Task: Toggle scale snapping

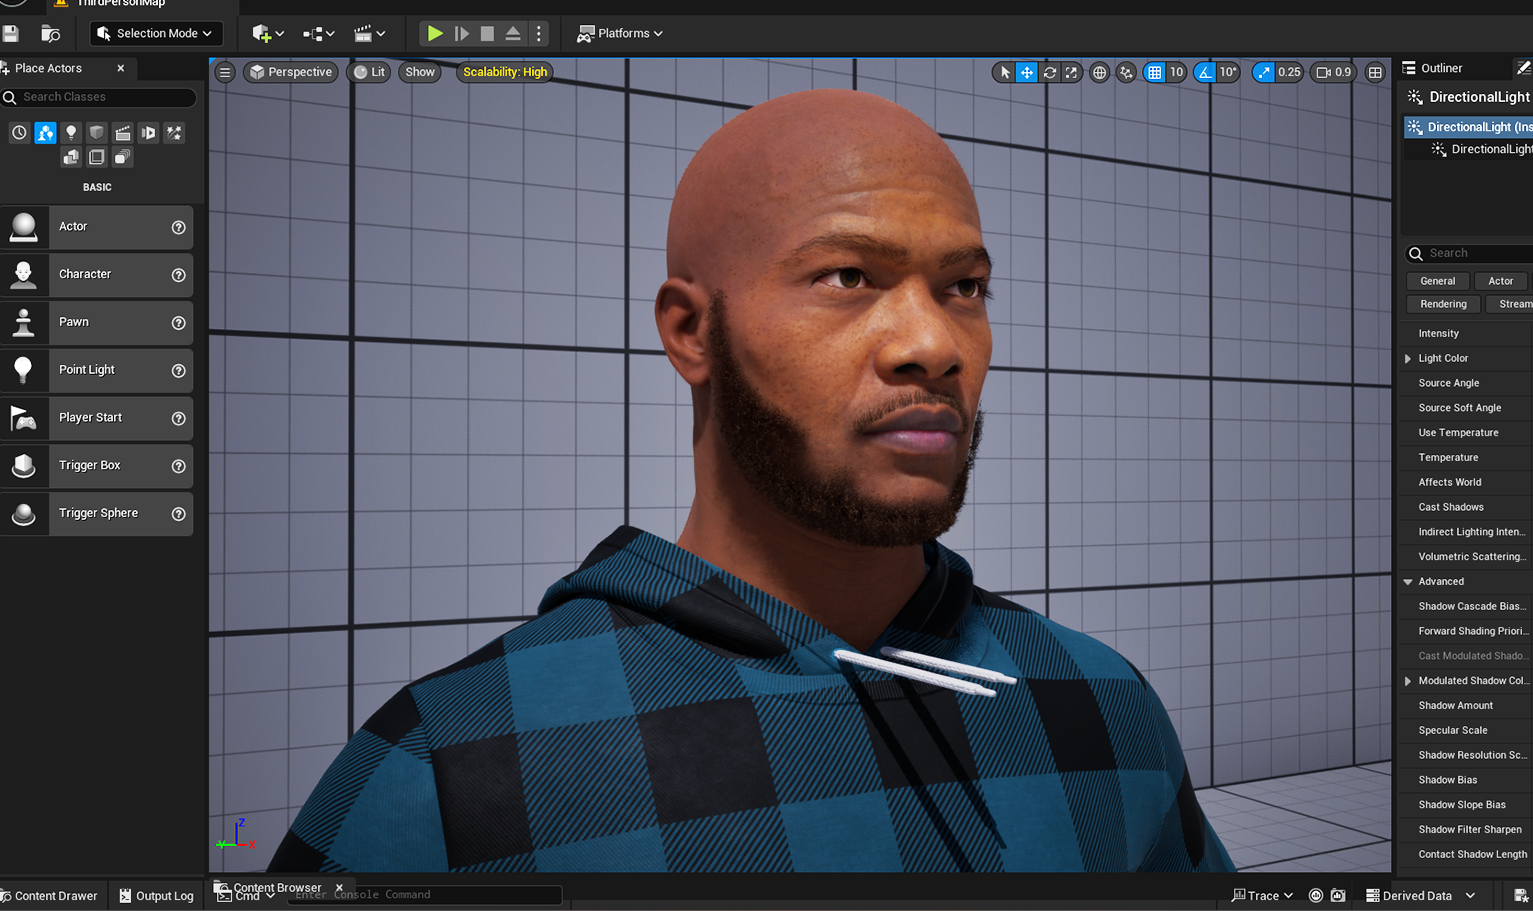Action: tap(1264, 72)
